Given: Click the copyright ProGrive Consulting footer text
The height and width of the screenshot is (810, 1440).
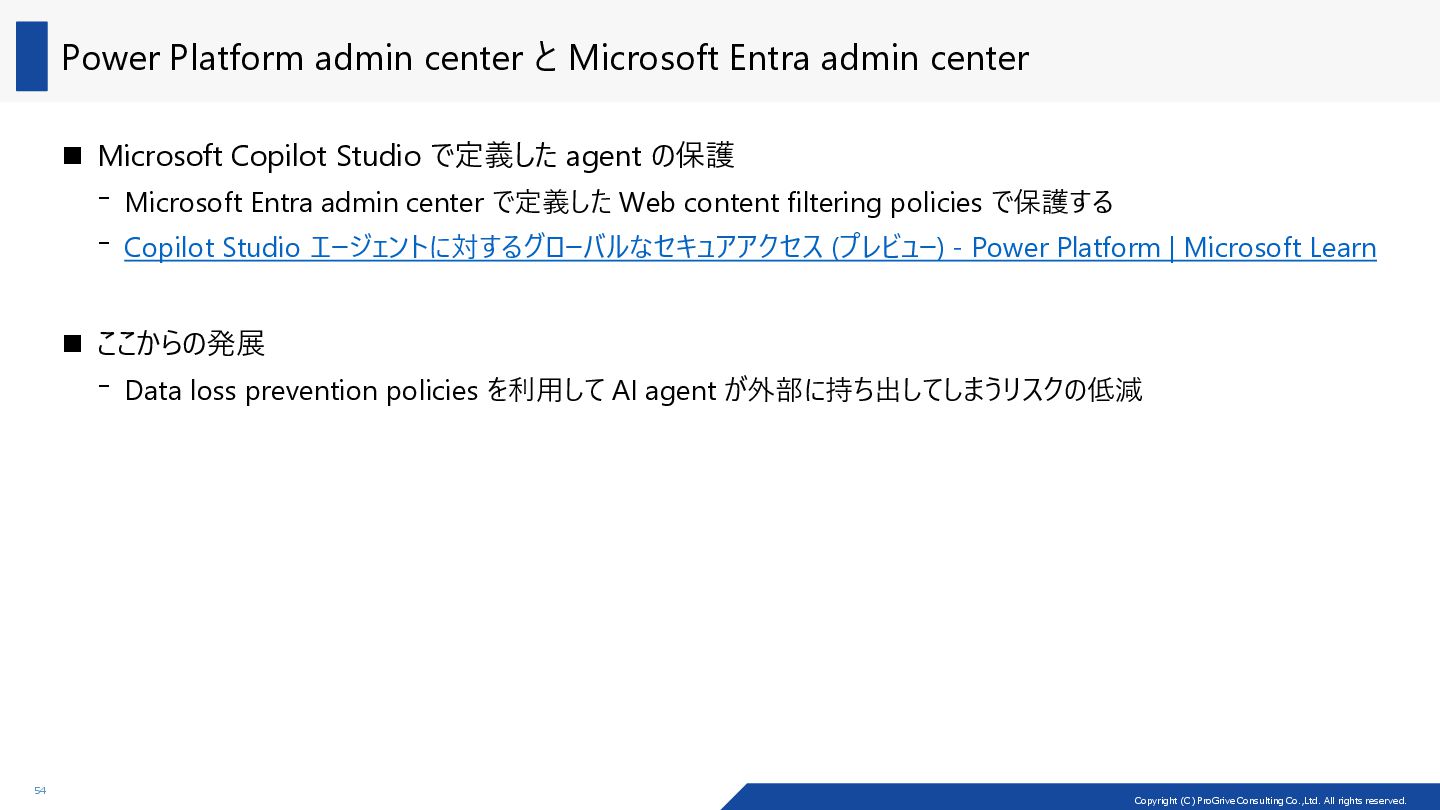Looking at the screenshot, I should (1270, 801).
